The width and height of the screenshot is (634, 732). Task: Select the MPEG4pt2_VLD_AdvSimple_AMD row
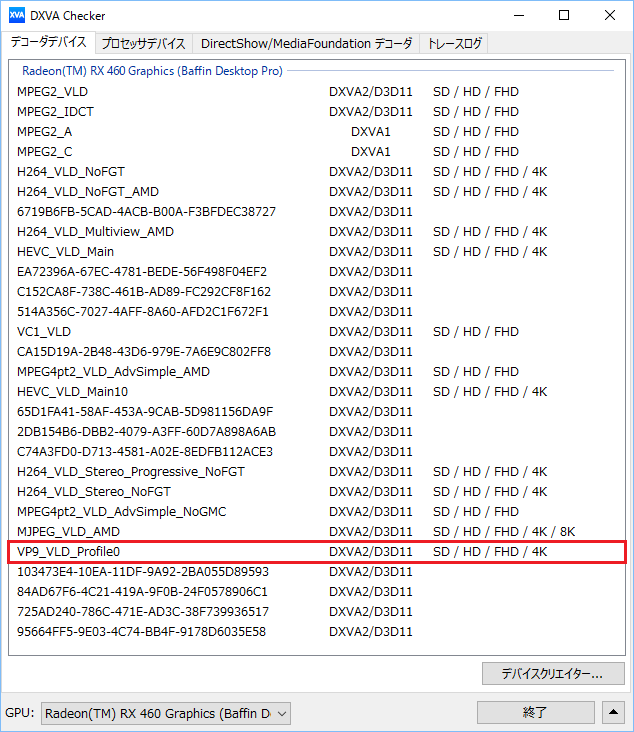pyautogui.click(x=317, y=372)
